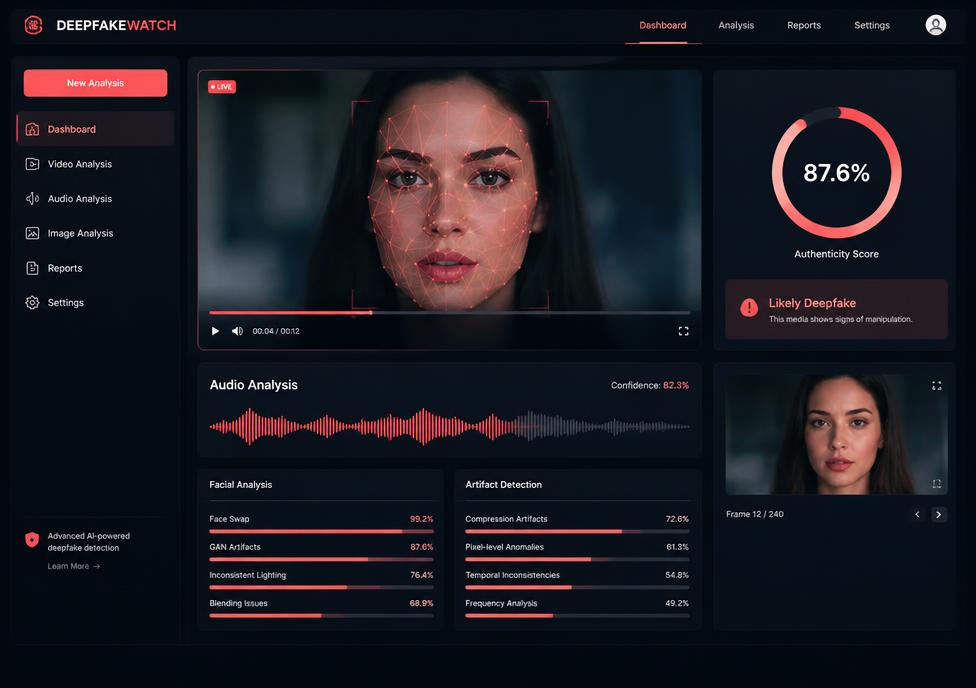The width and height of the screenshot is (976, 688).
Task: Go to the previous frame
Action: tap(917, 514)
